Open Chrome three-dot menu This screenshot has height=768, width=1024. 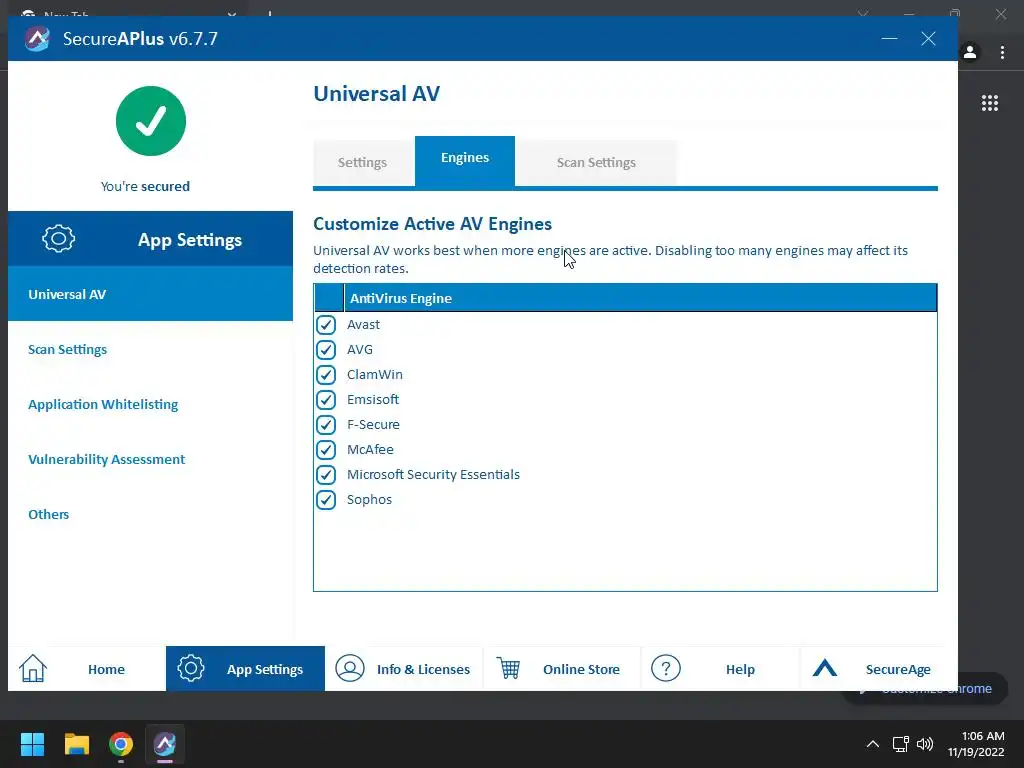point(1002,52)
